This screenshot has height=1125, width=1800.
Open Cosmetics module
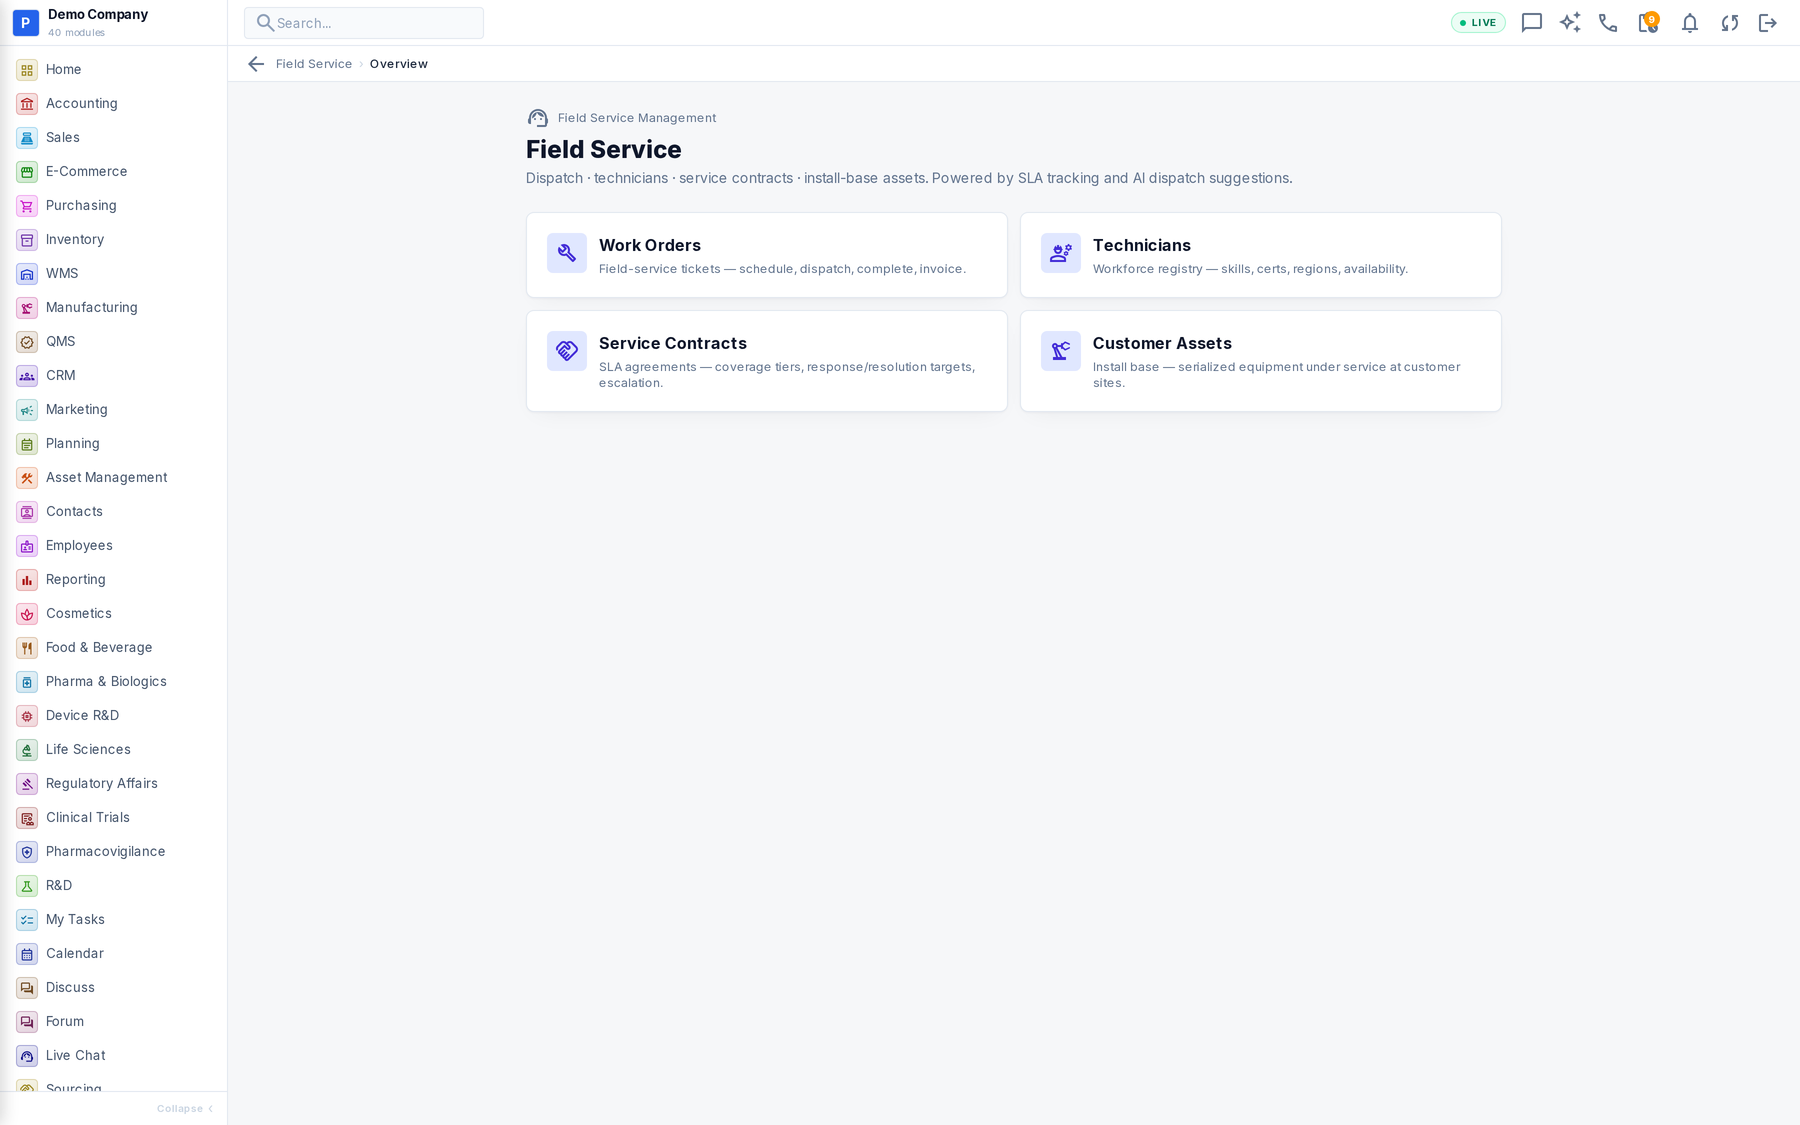tap(113, 613)
